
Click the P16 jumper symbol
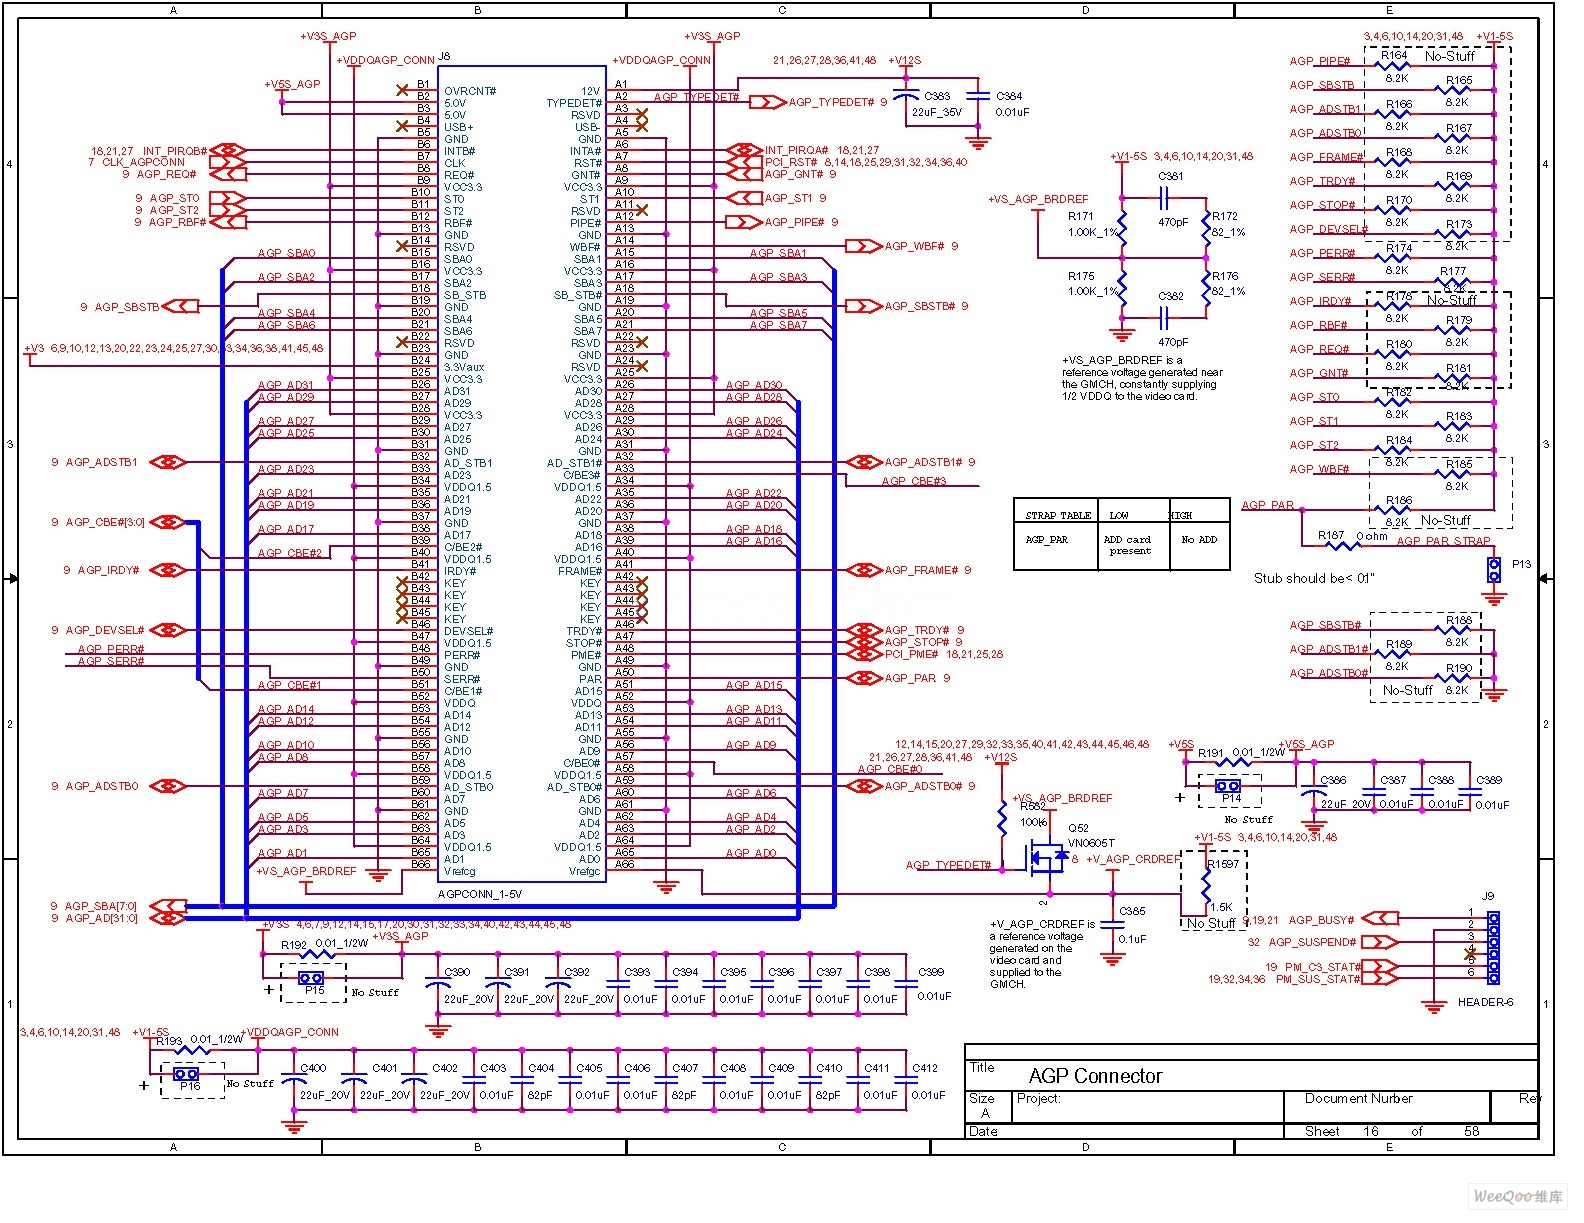click(187, 1074)
